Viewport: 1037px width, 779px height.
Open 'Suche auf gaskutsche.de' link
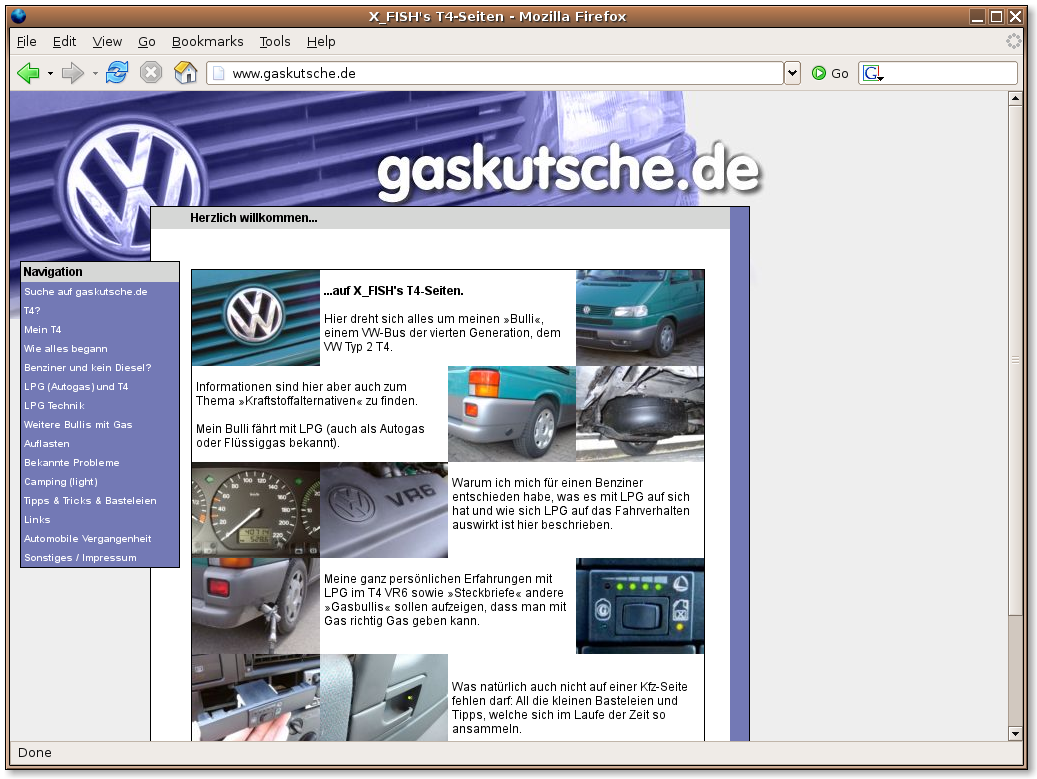(86, 292)
